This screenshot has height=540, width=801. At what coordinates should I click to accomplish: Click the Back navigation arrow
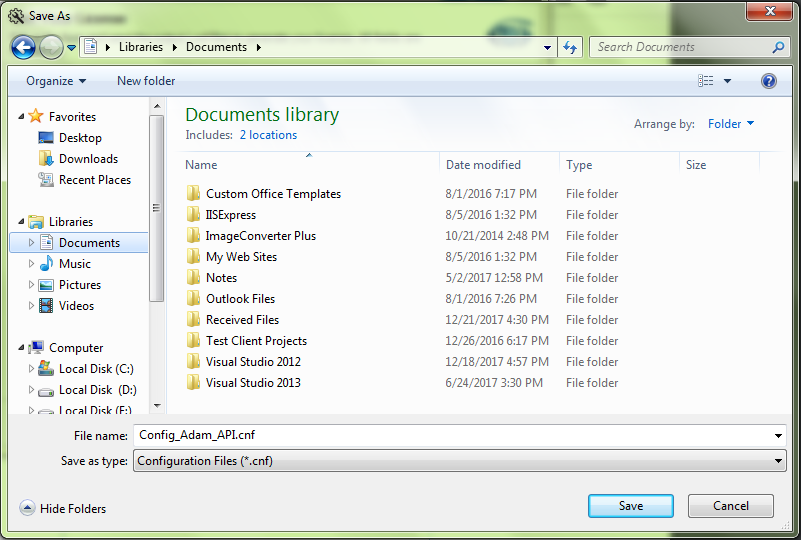[23, 48]
